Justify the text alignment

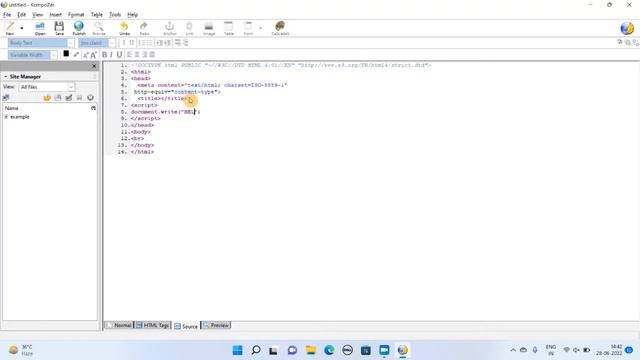coord(152,55)
